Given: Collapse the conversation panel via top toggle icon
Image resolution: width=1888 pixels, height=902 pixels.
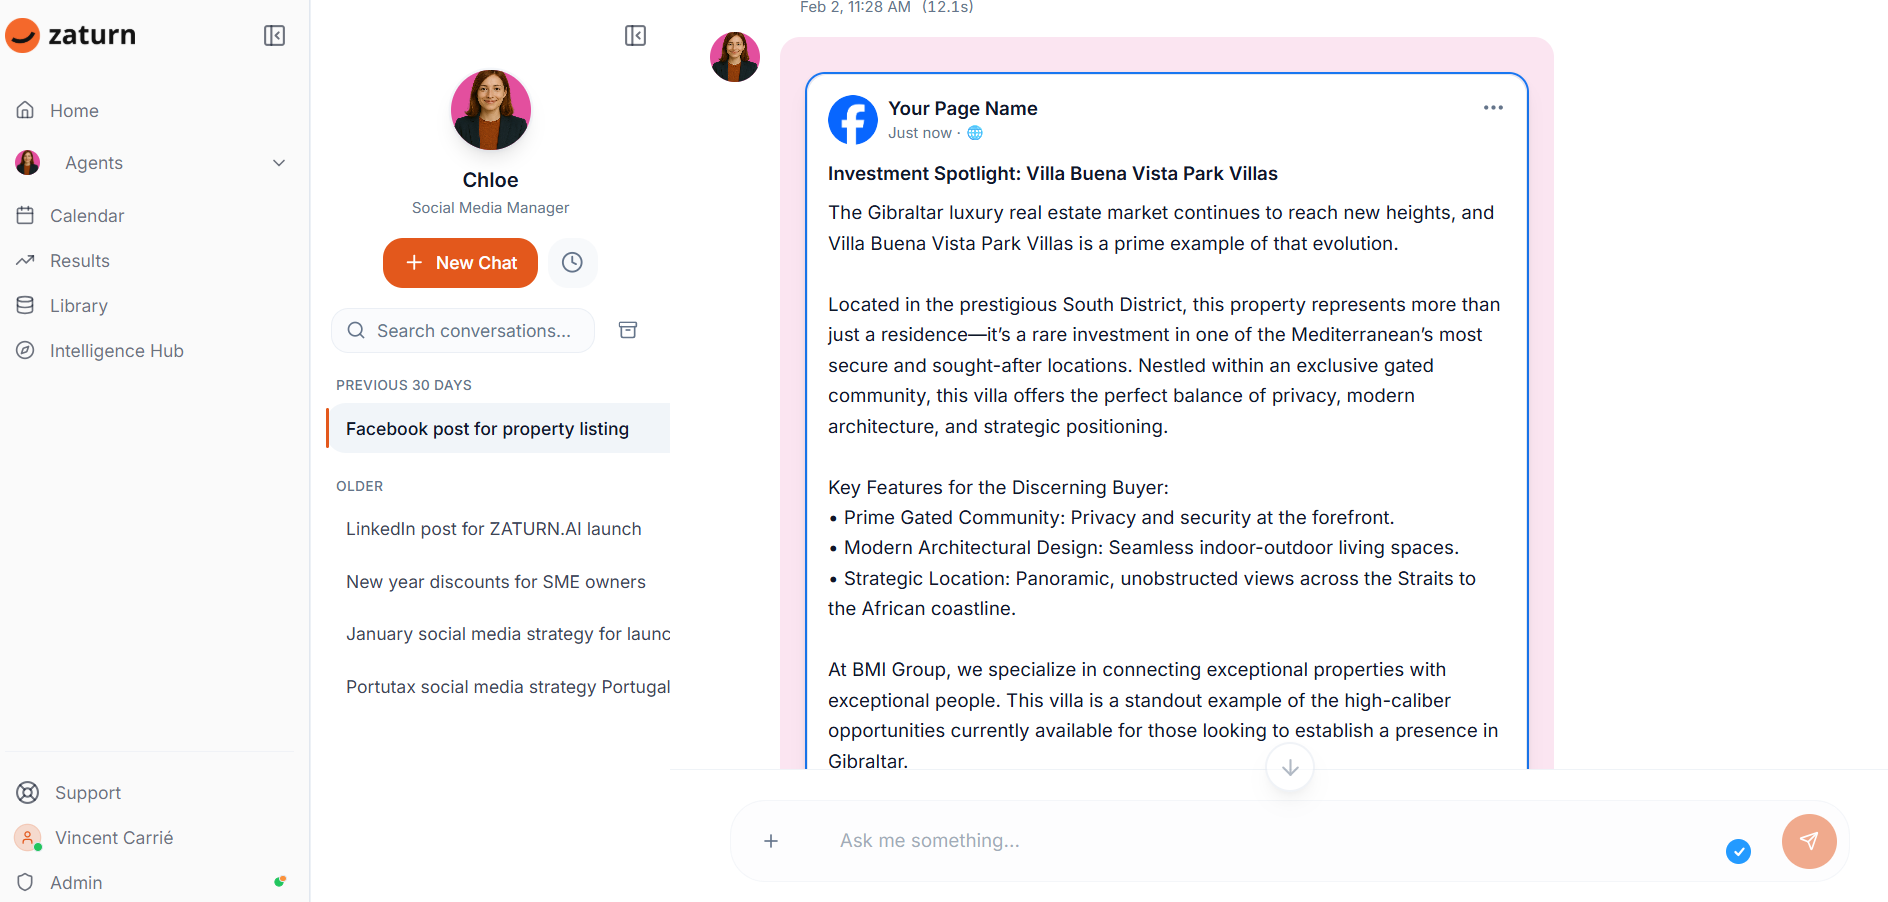Looking at the screenshot, I should click(635, 35).
